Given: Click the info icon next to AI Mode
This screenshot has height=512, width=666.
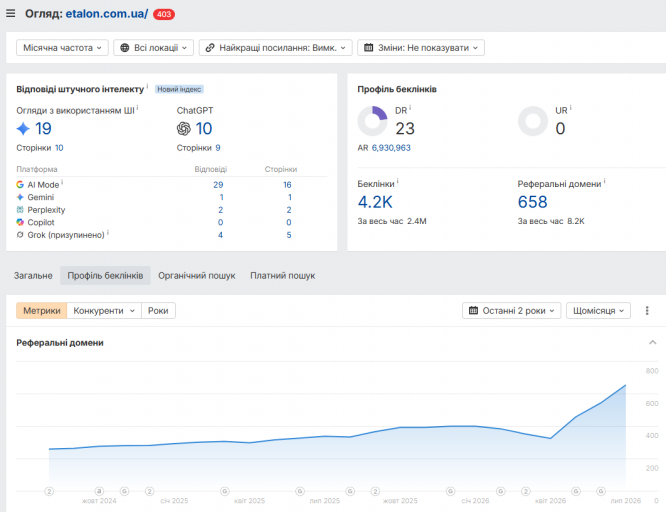Looking at the screenshot, I should [x=62, y=182].
